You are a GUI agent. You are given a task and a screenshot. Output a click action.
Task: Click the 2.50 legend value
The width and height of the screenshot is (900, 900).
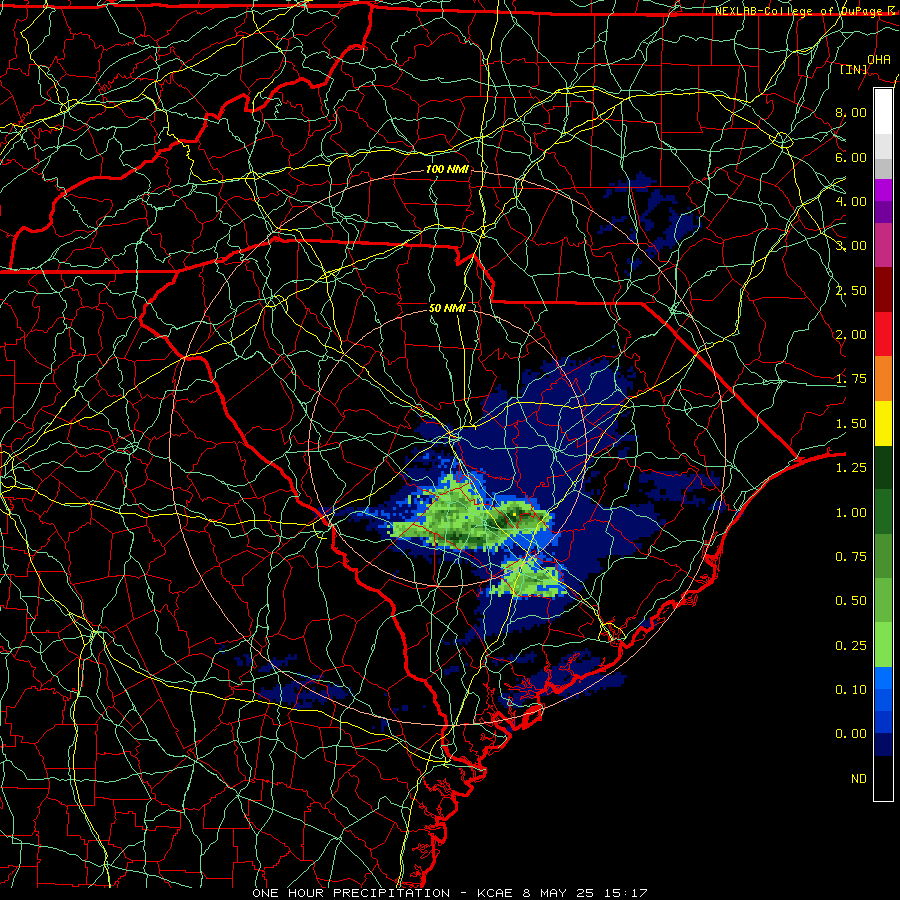point(851,290)
